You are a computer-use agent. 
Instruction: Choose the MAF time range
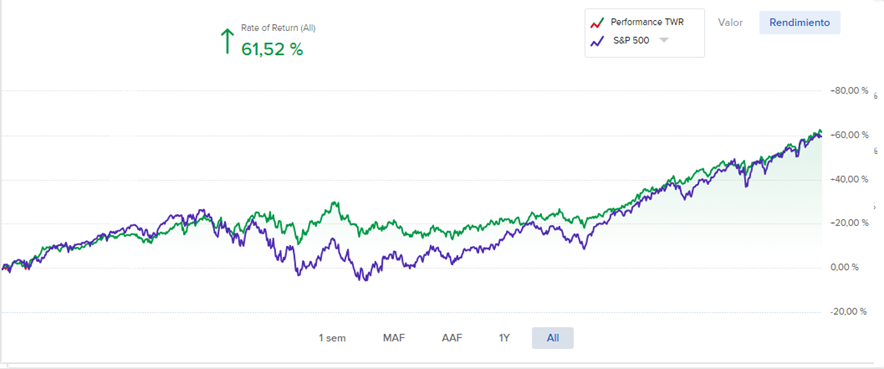point(394,338)
